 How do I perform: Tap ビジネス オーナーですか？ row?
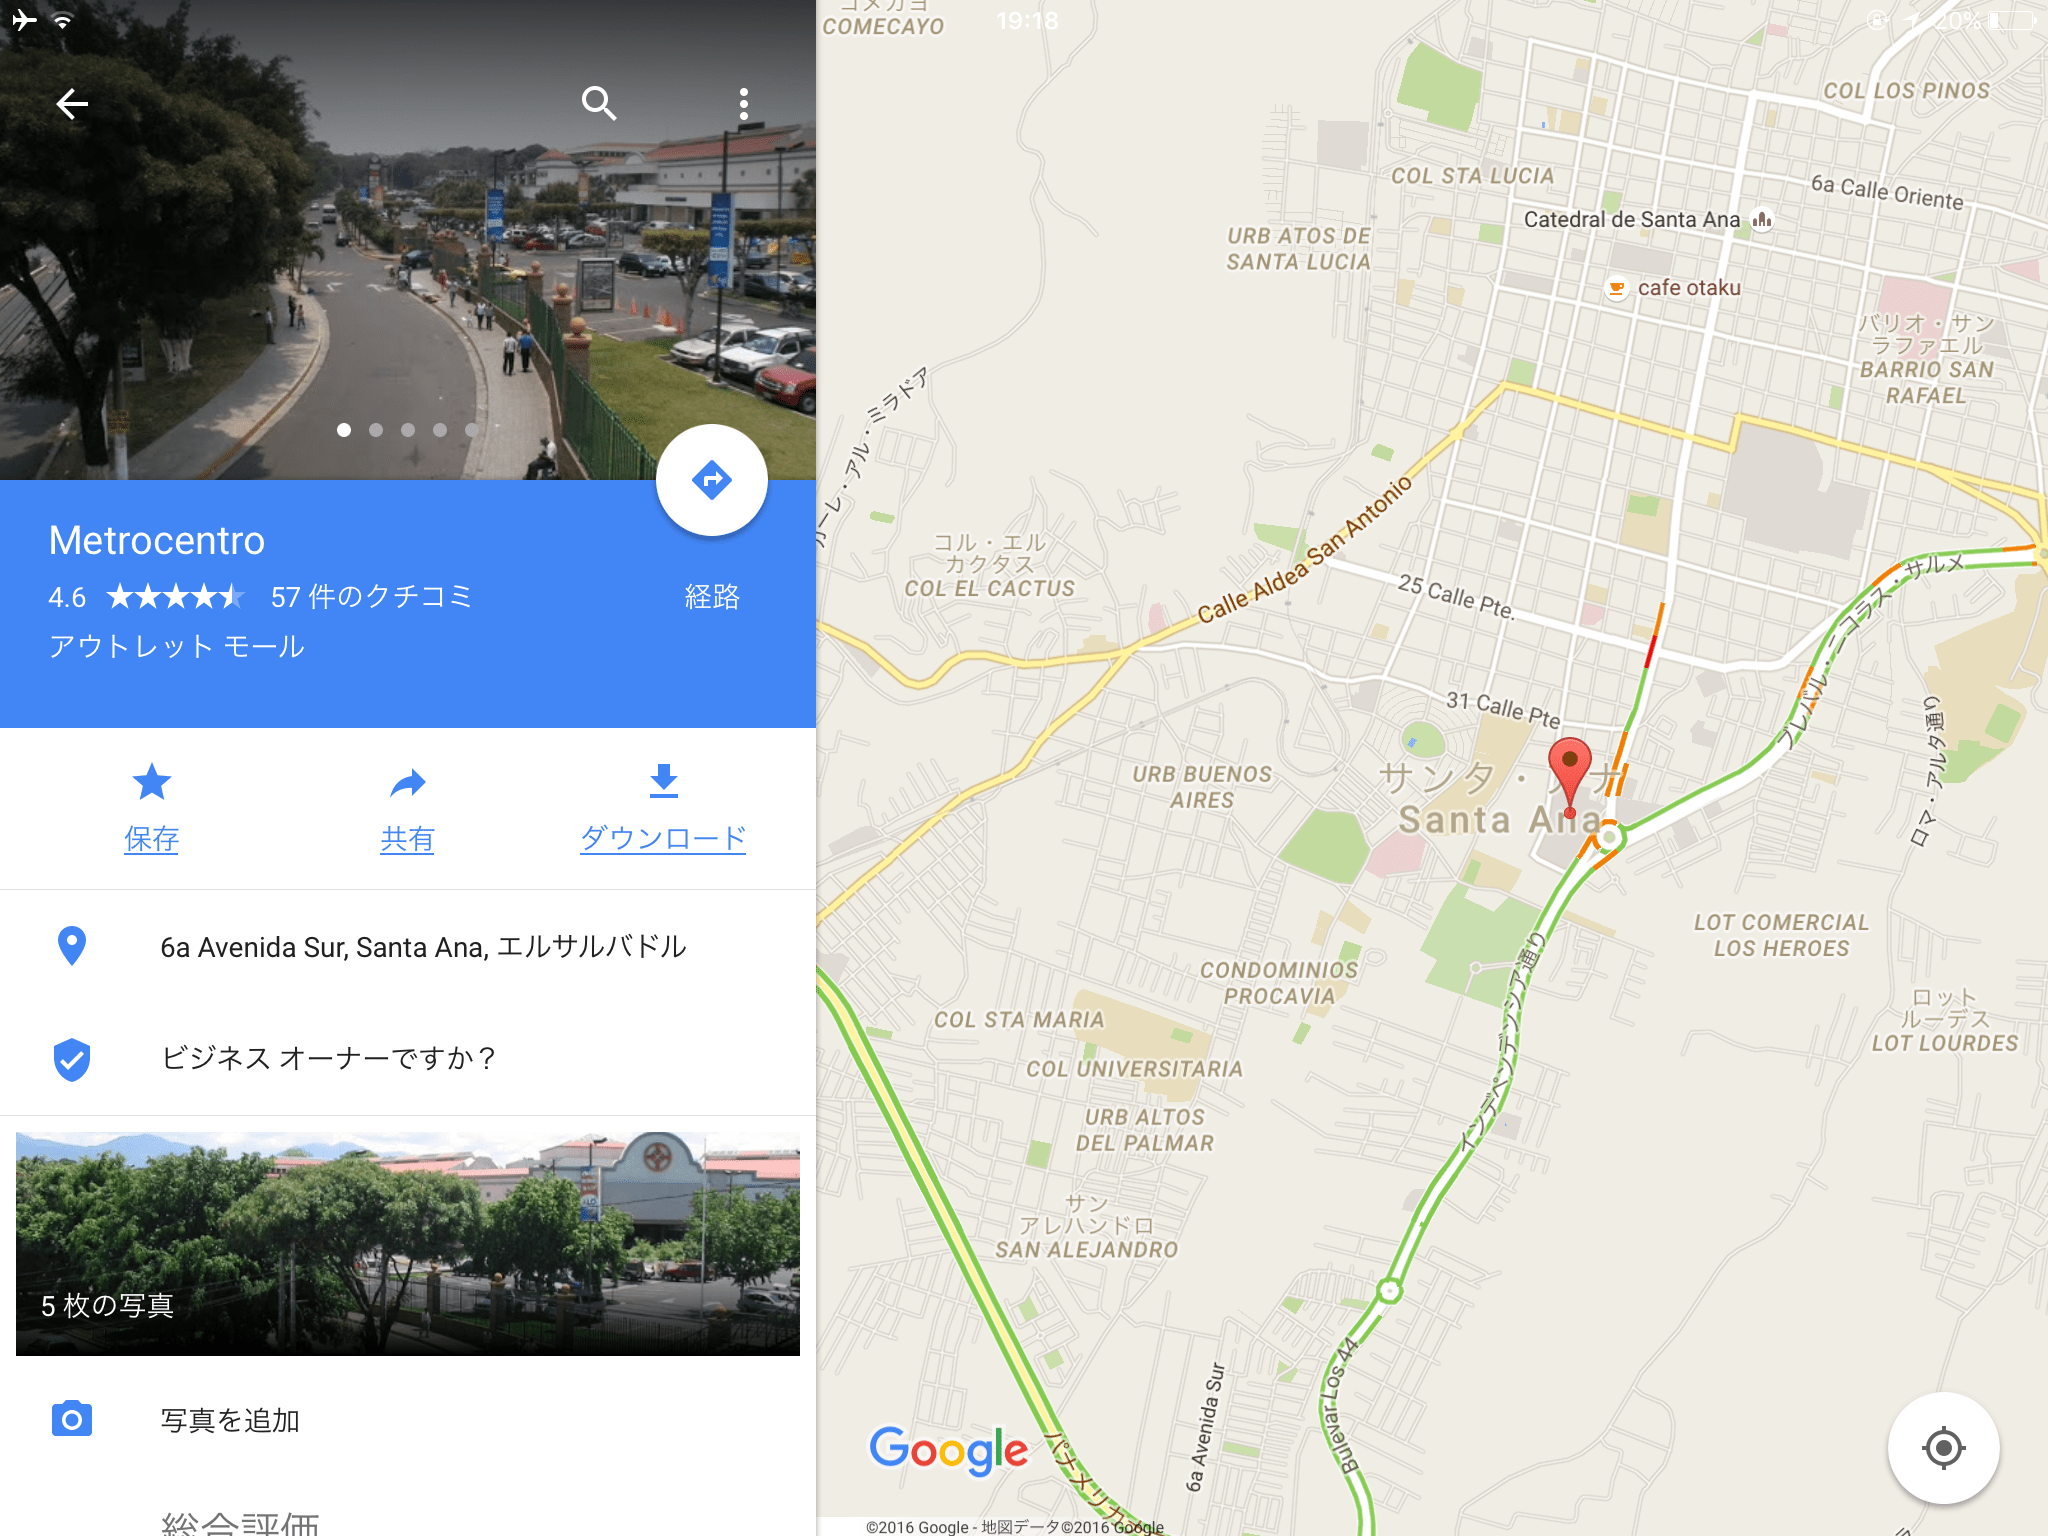[x=408, y=1058]
